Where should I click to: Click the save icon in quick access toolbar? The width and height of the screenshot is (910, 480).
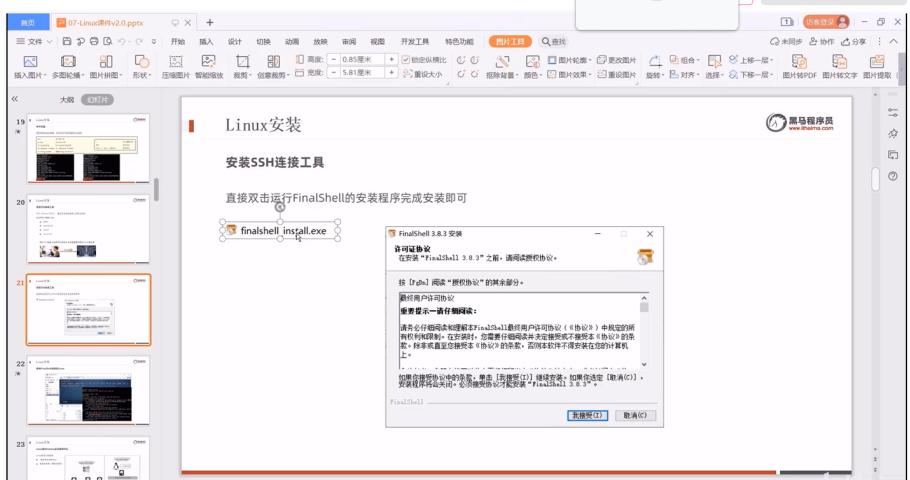point(67,41)
